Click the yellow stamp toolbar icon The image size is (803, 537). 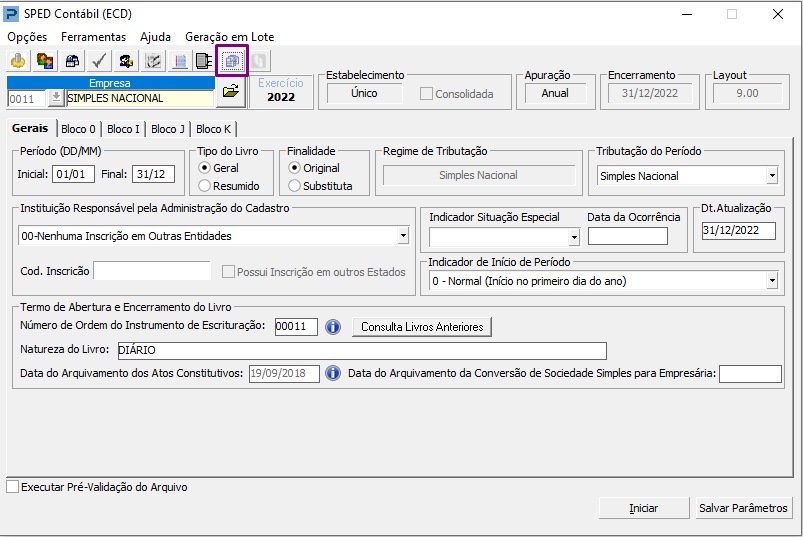pos(18,61)
